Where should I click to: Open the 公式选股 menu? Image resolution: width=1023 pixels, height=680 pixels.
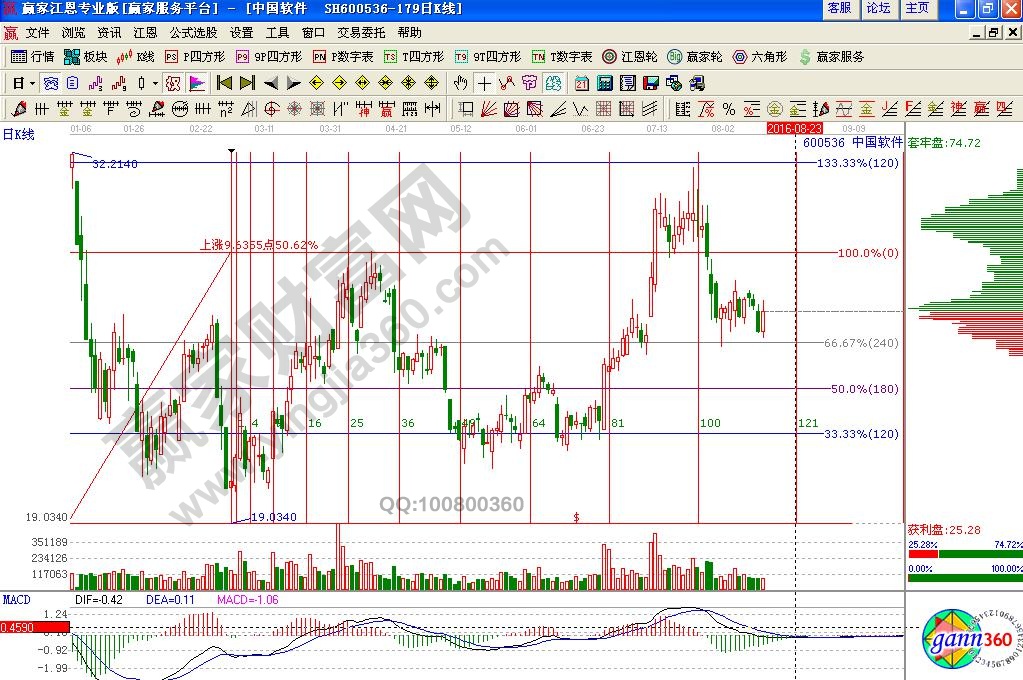193,33
